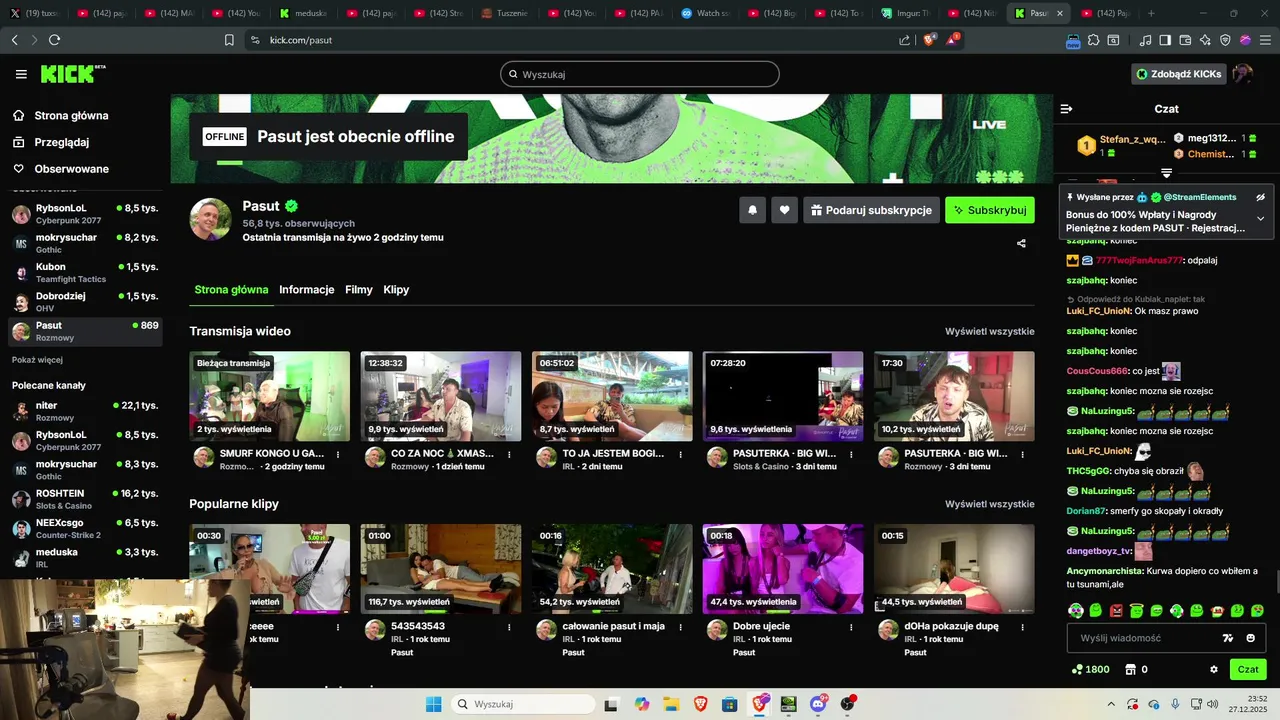Click the Brave Shields lion icon
Screen dimensions: 1280x720
pyautogui.click(x=929, y=40)
